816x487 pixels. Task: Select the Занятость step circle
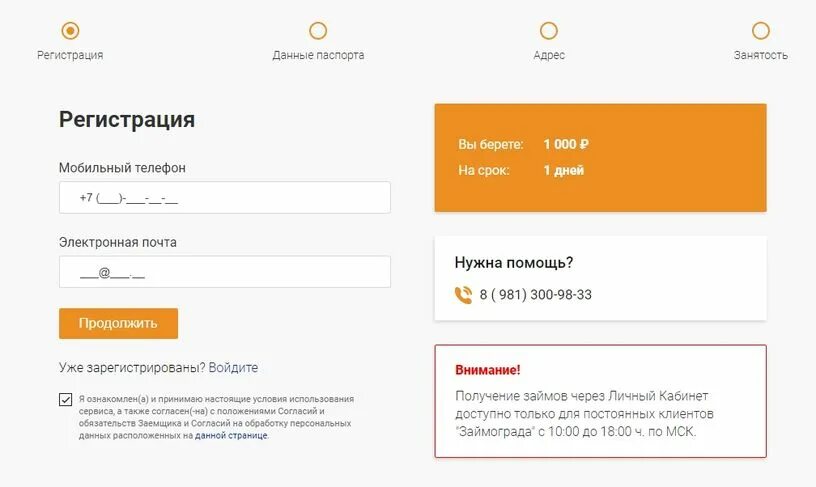tap(760, 31)
